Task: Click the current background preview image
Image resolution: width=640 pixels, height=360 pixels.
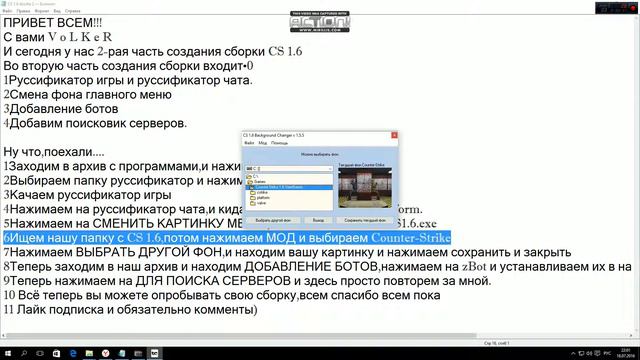Action: click(x=365, y=188)
